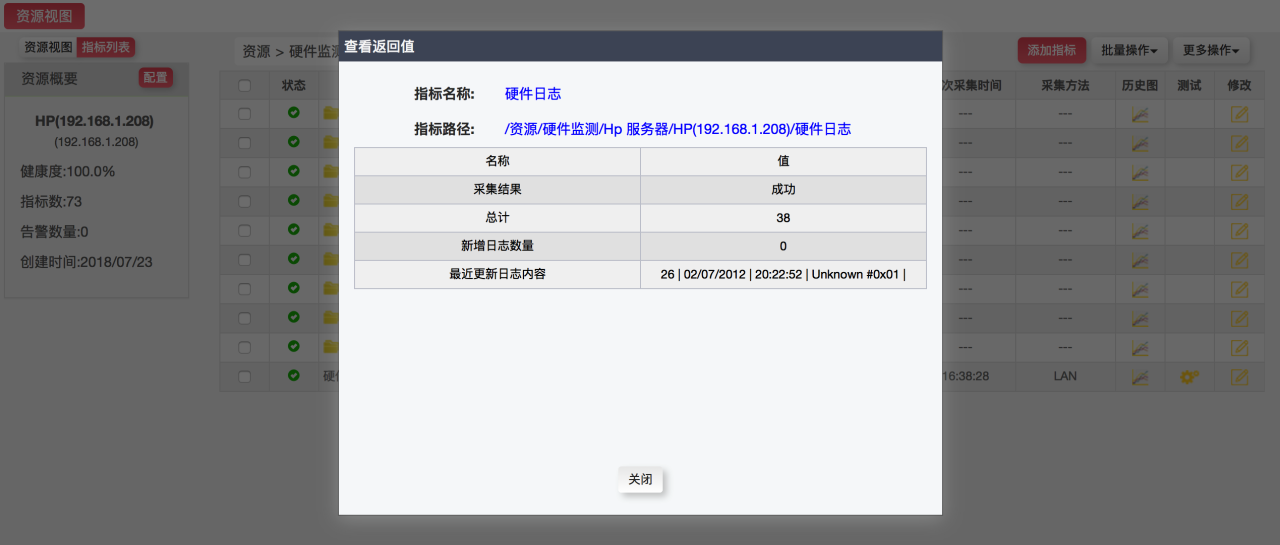
Task: Open history chart icon in first table row
Action: pyautogui.click(x=1139, y=114)
